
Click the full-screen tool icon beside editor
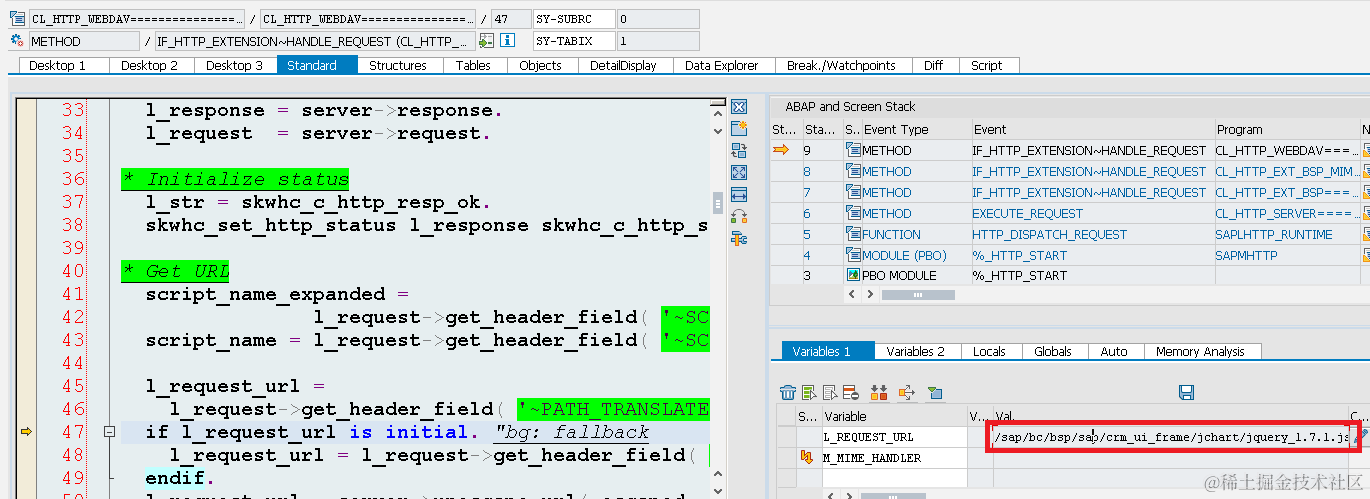[739, 173]
